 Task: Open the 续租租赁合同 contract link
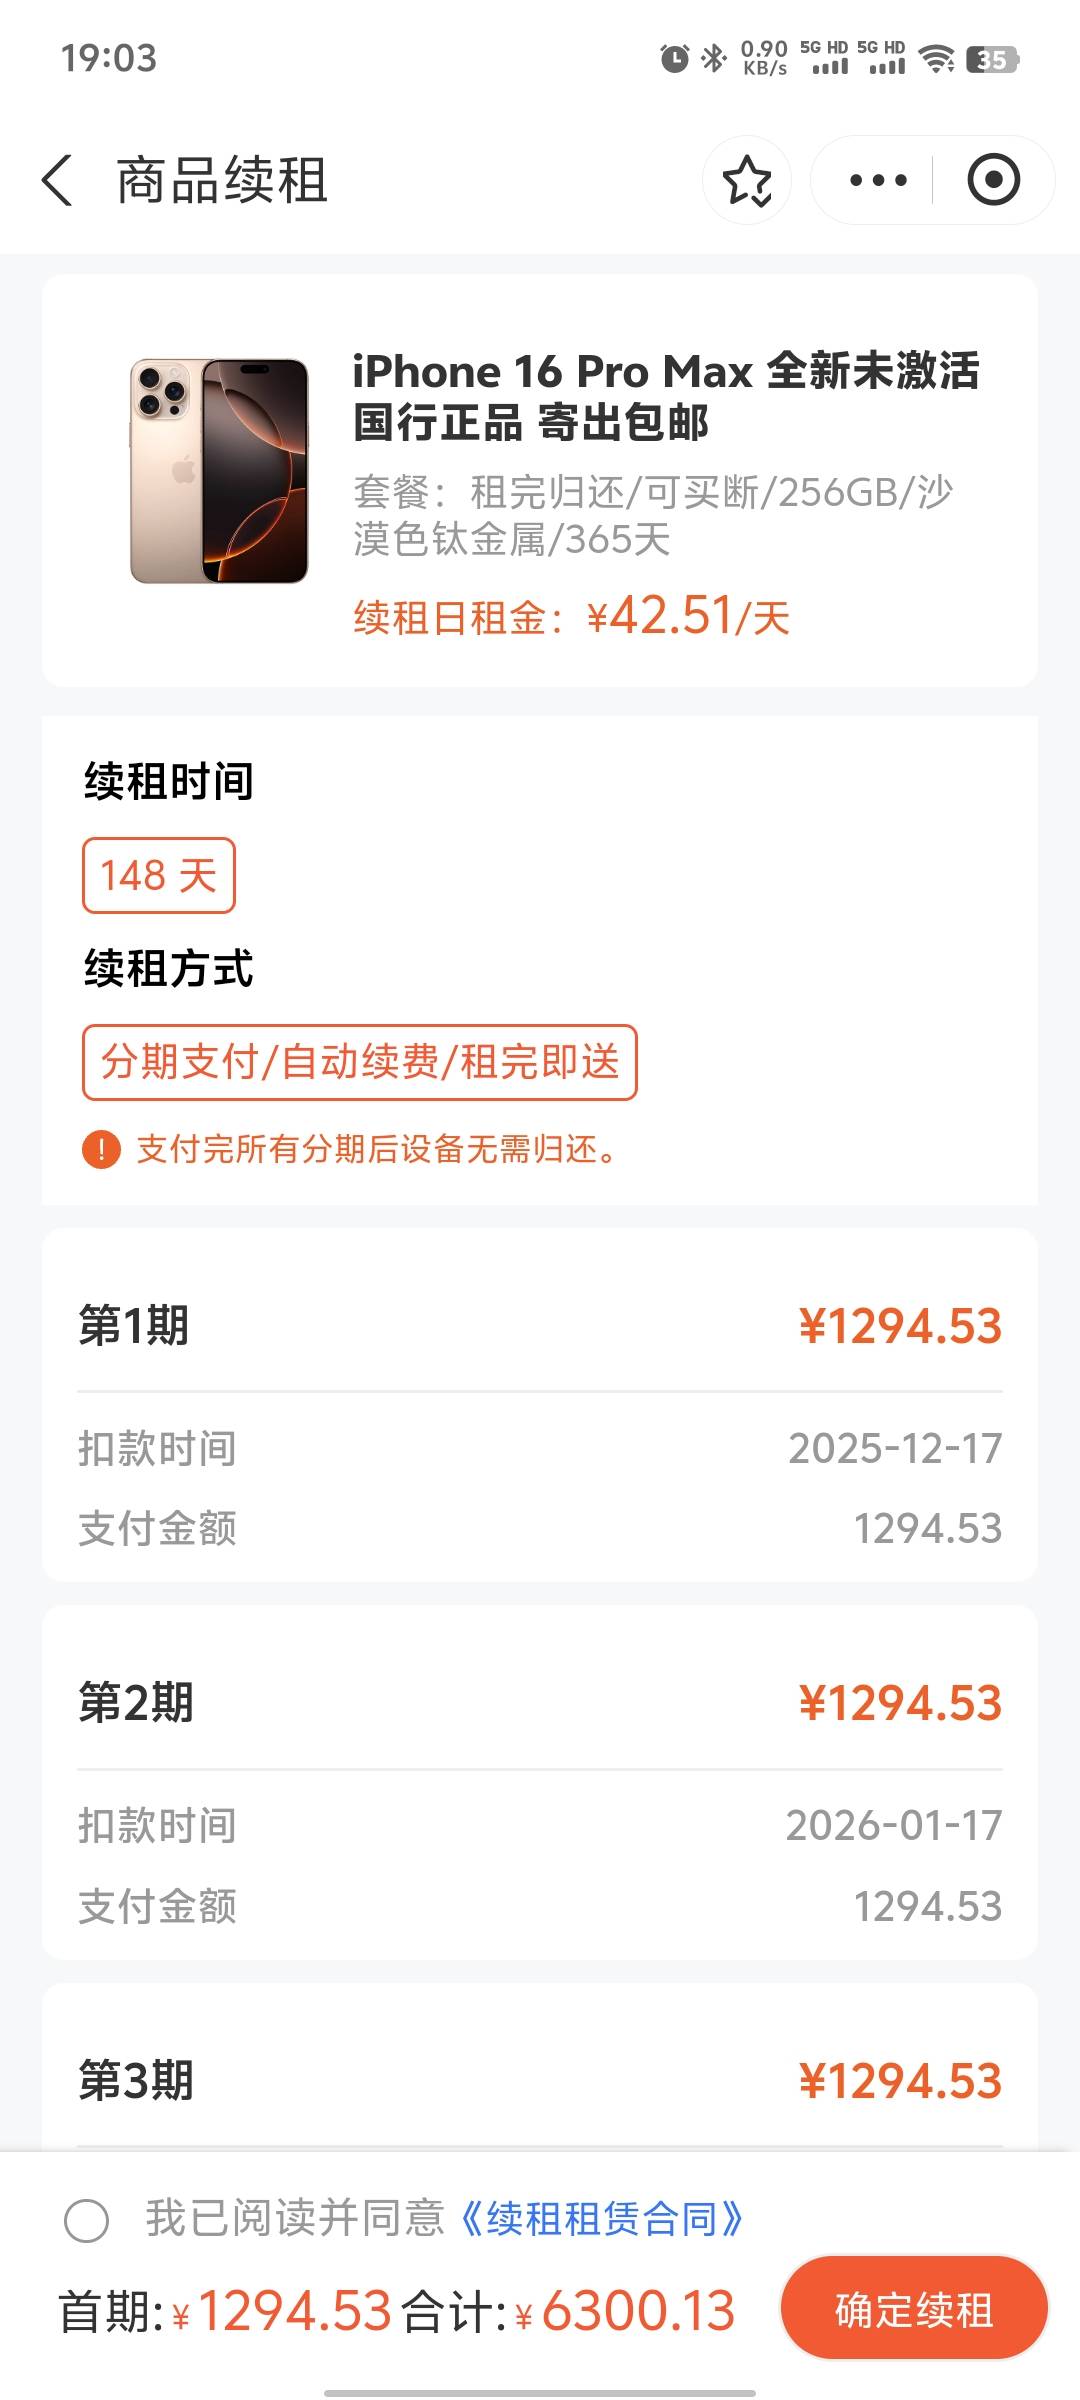coord(602,2219)
